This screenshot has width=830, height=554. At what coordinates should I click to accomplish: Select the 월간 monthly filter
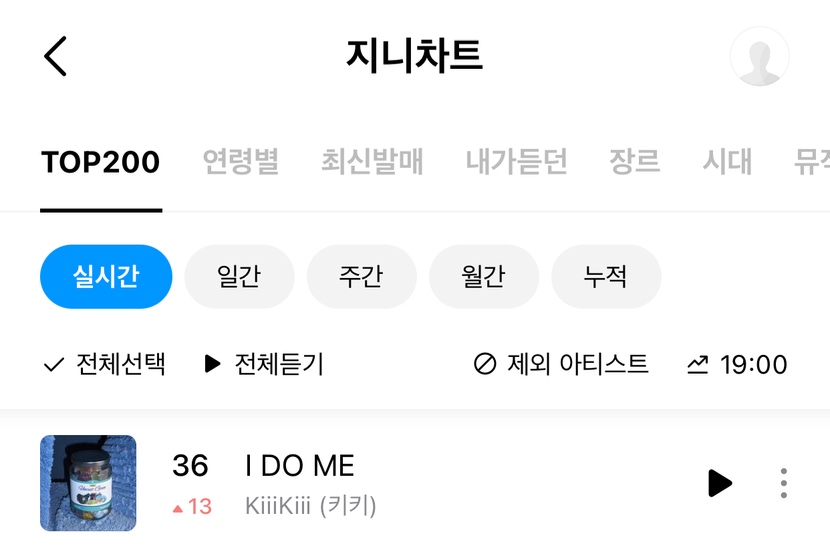(483, 277)
